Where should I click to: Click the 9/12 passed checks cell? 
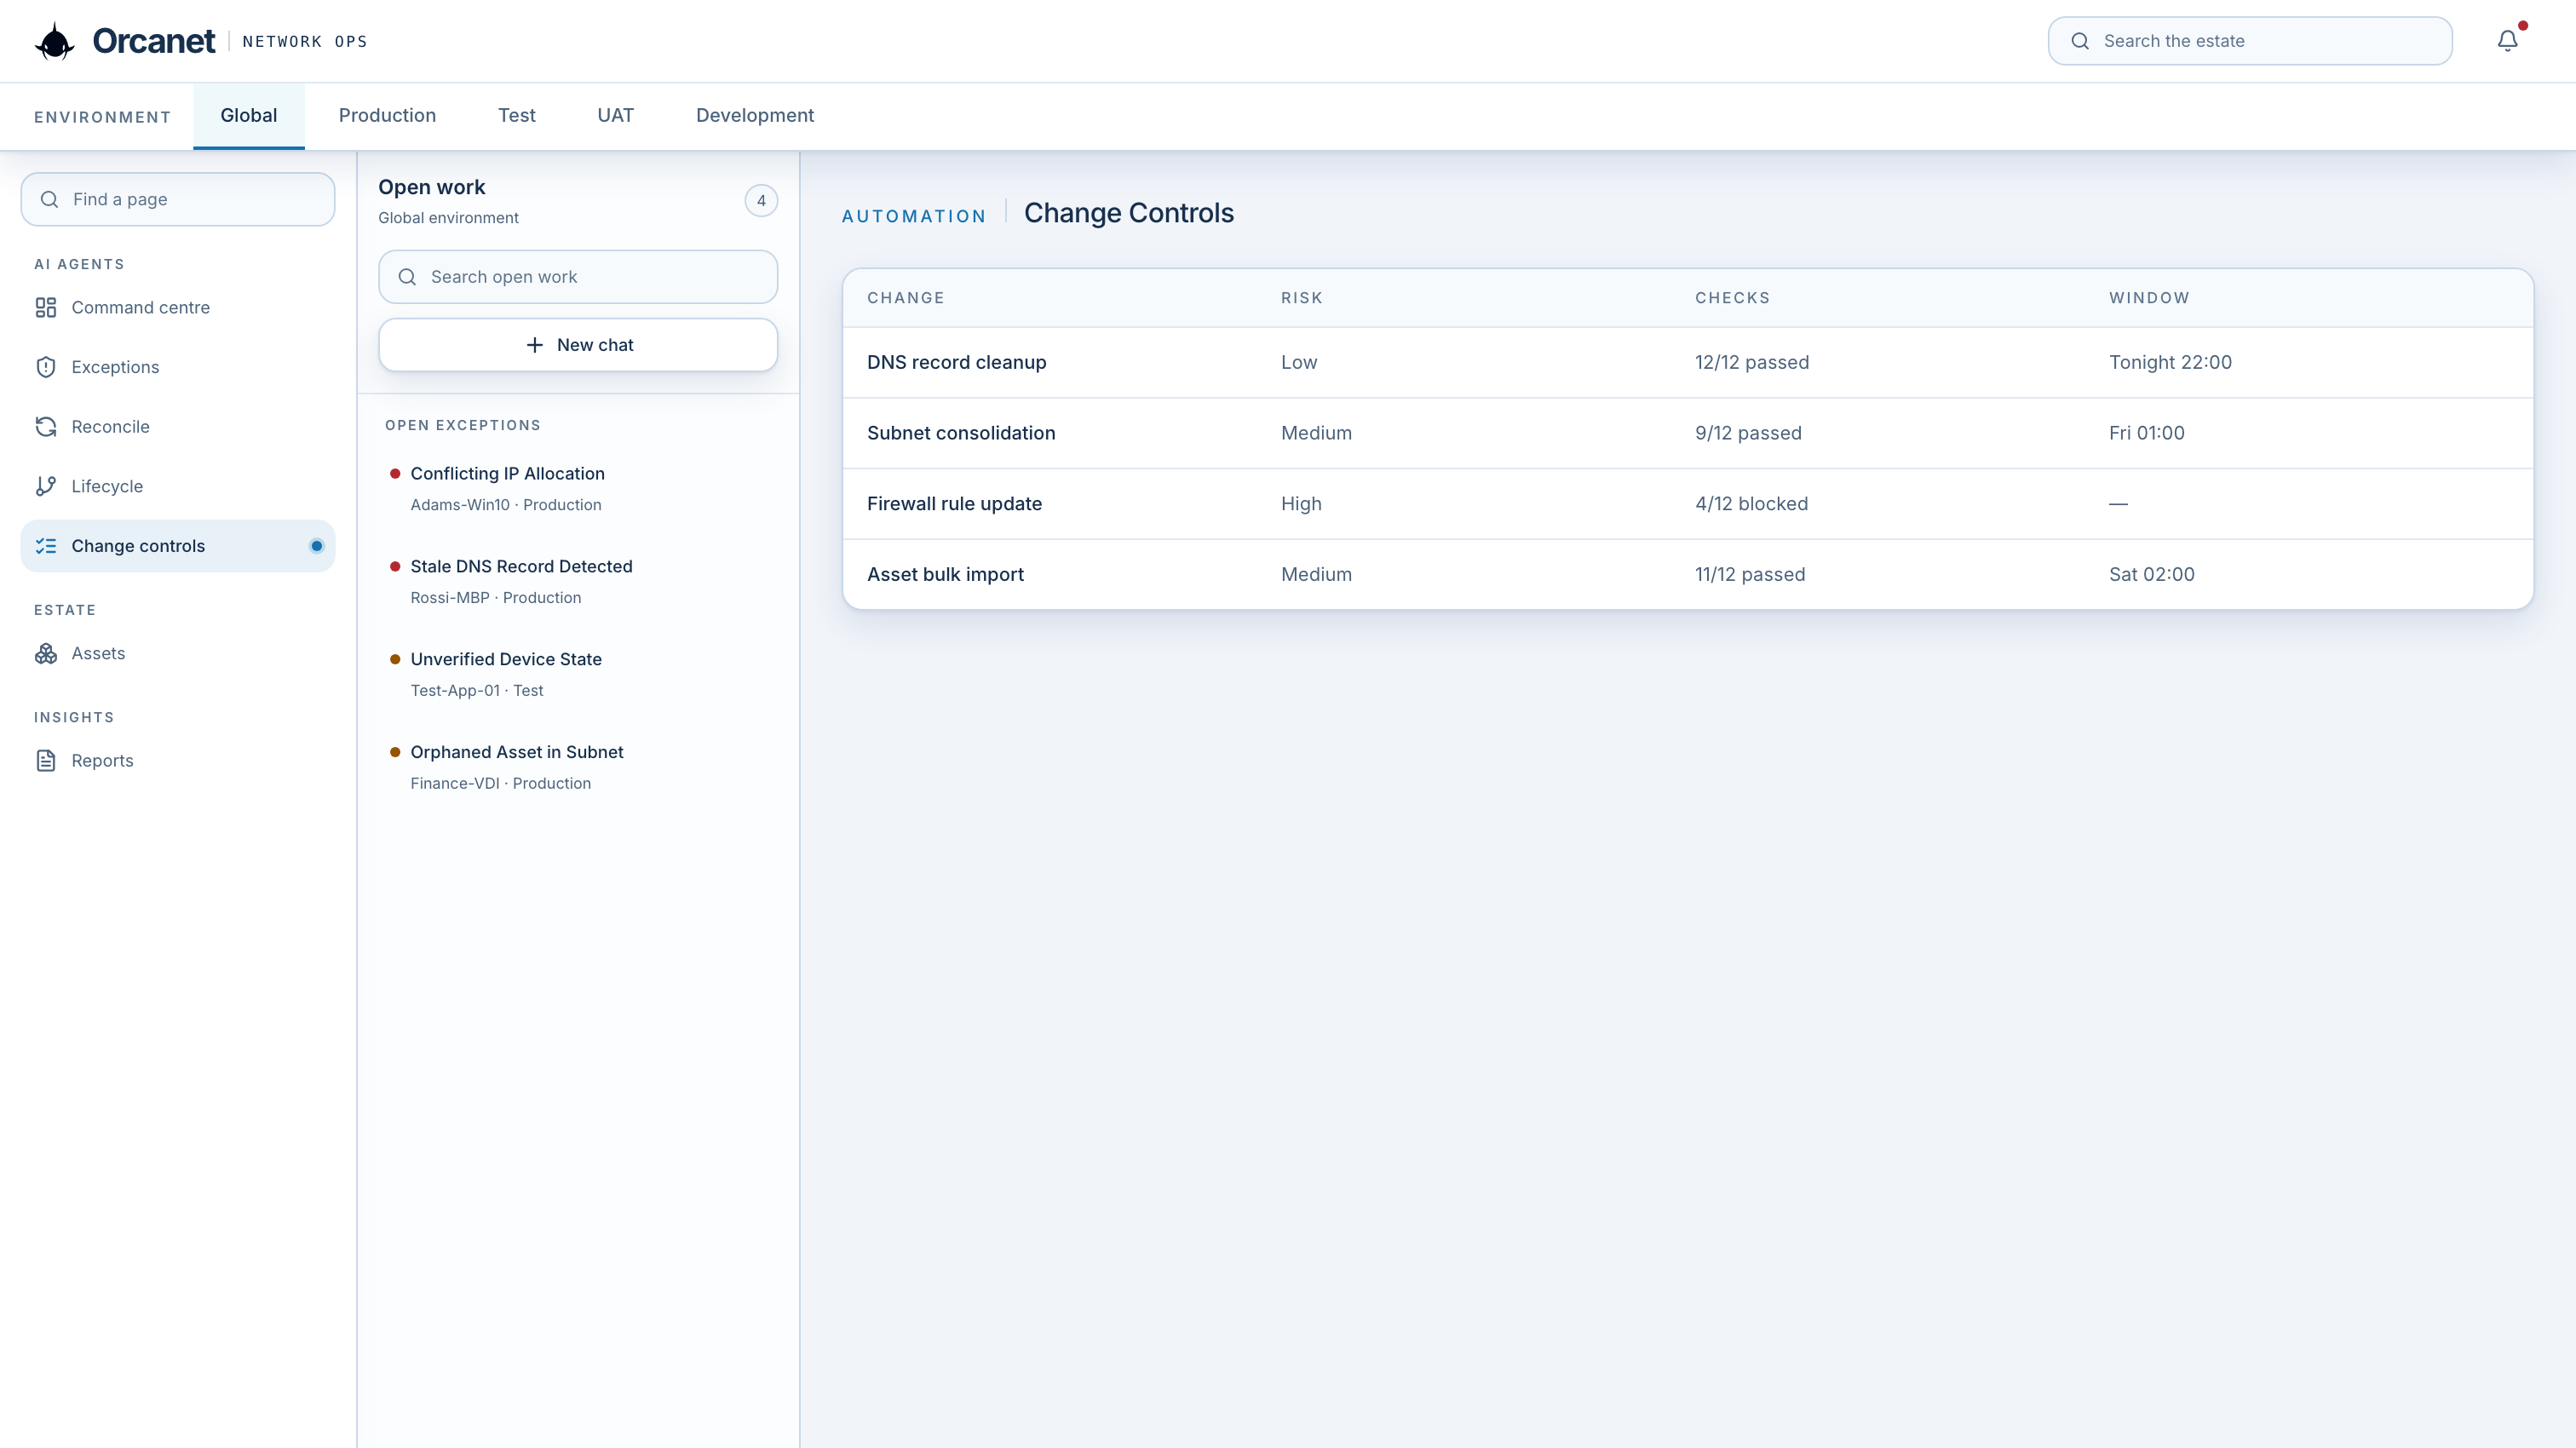pos(1748,433)
